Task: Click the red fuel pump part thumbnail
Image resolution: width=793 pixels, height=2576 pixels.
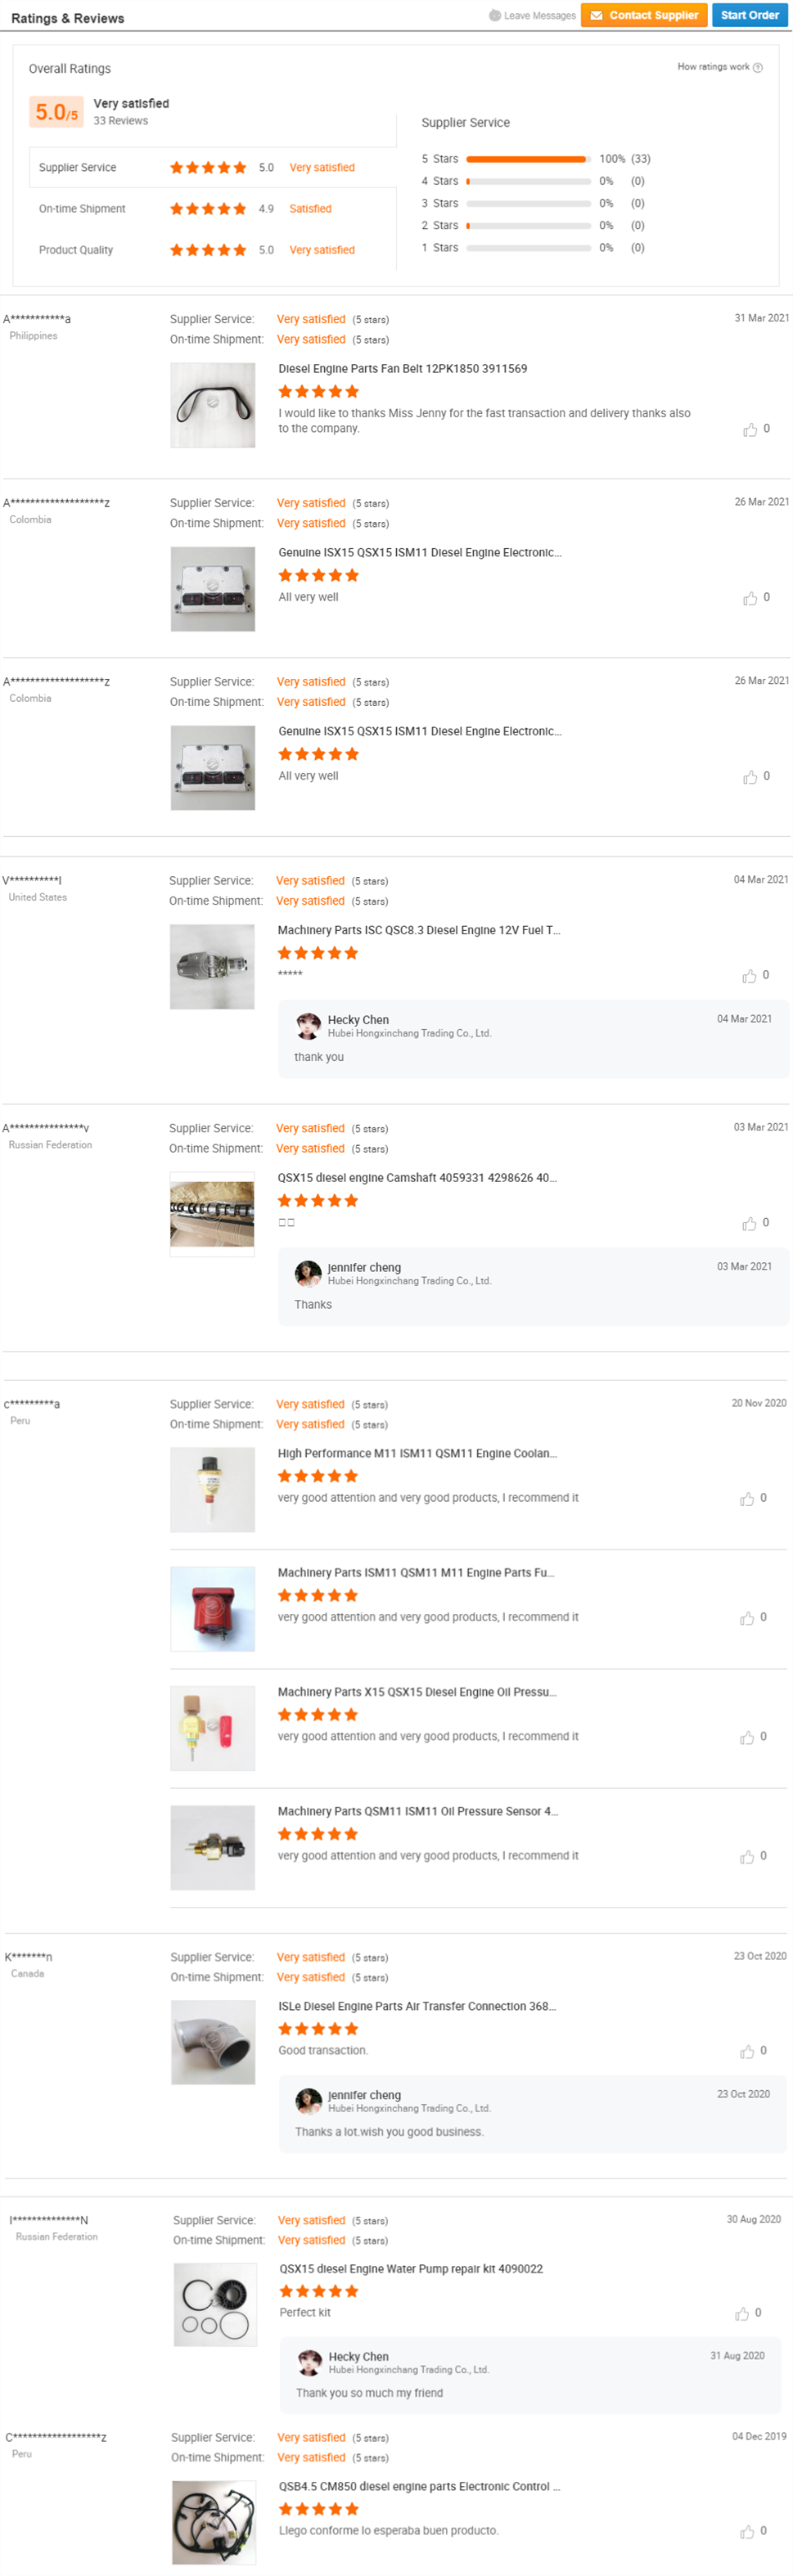Action: 212,1609
